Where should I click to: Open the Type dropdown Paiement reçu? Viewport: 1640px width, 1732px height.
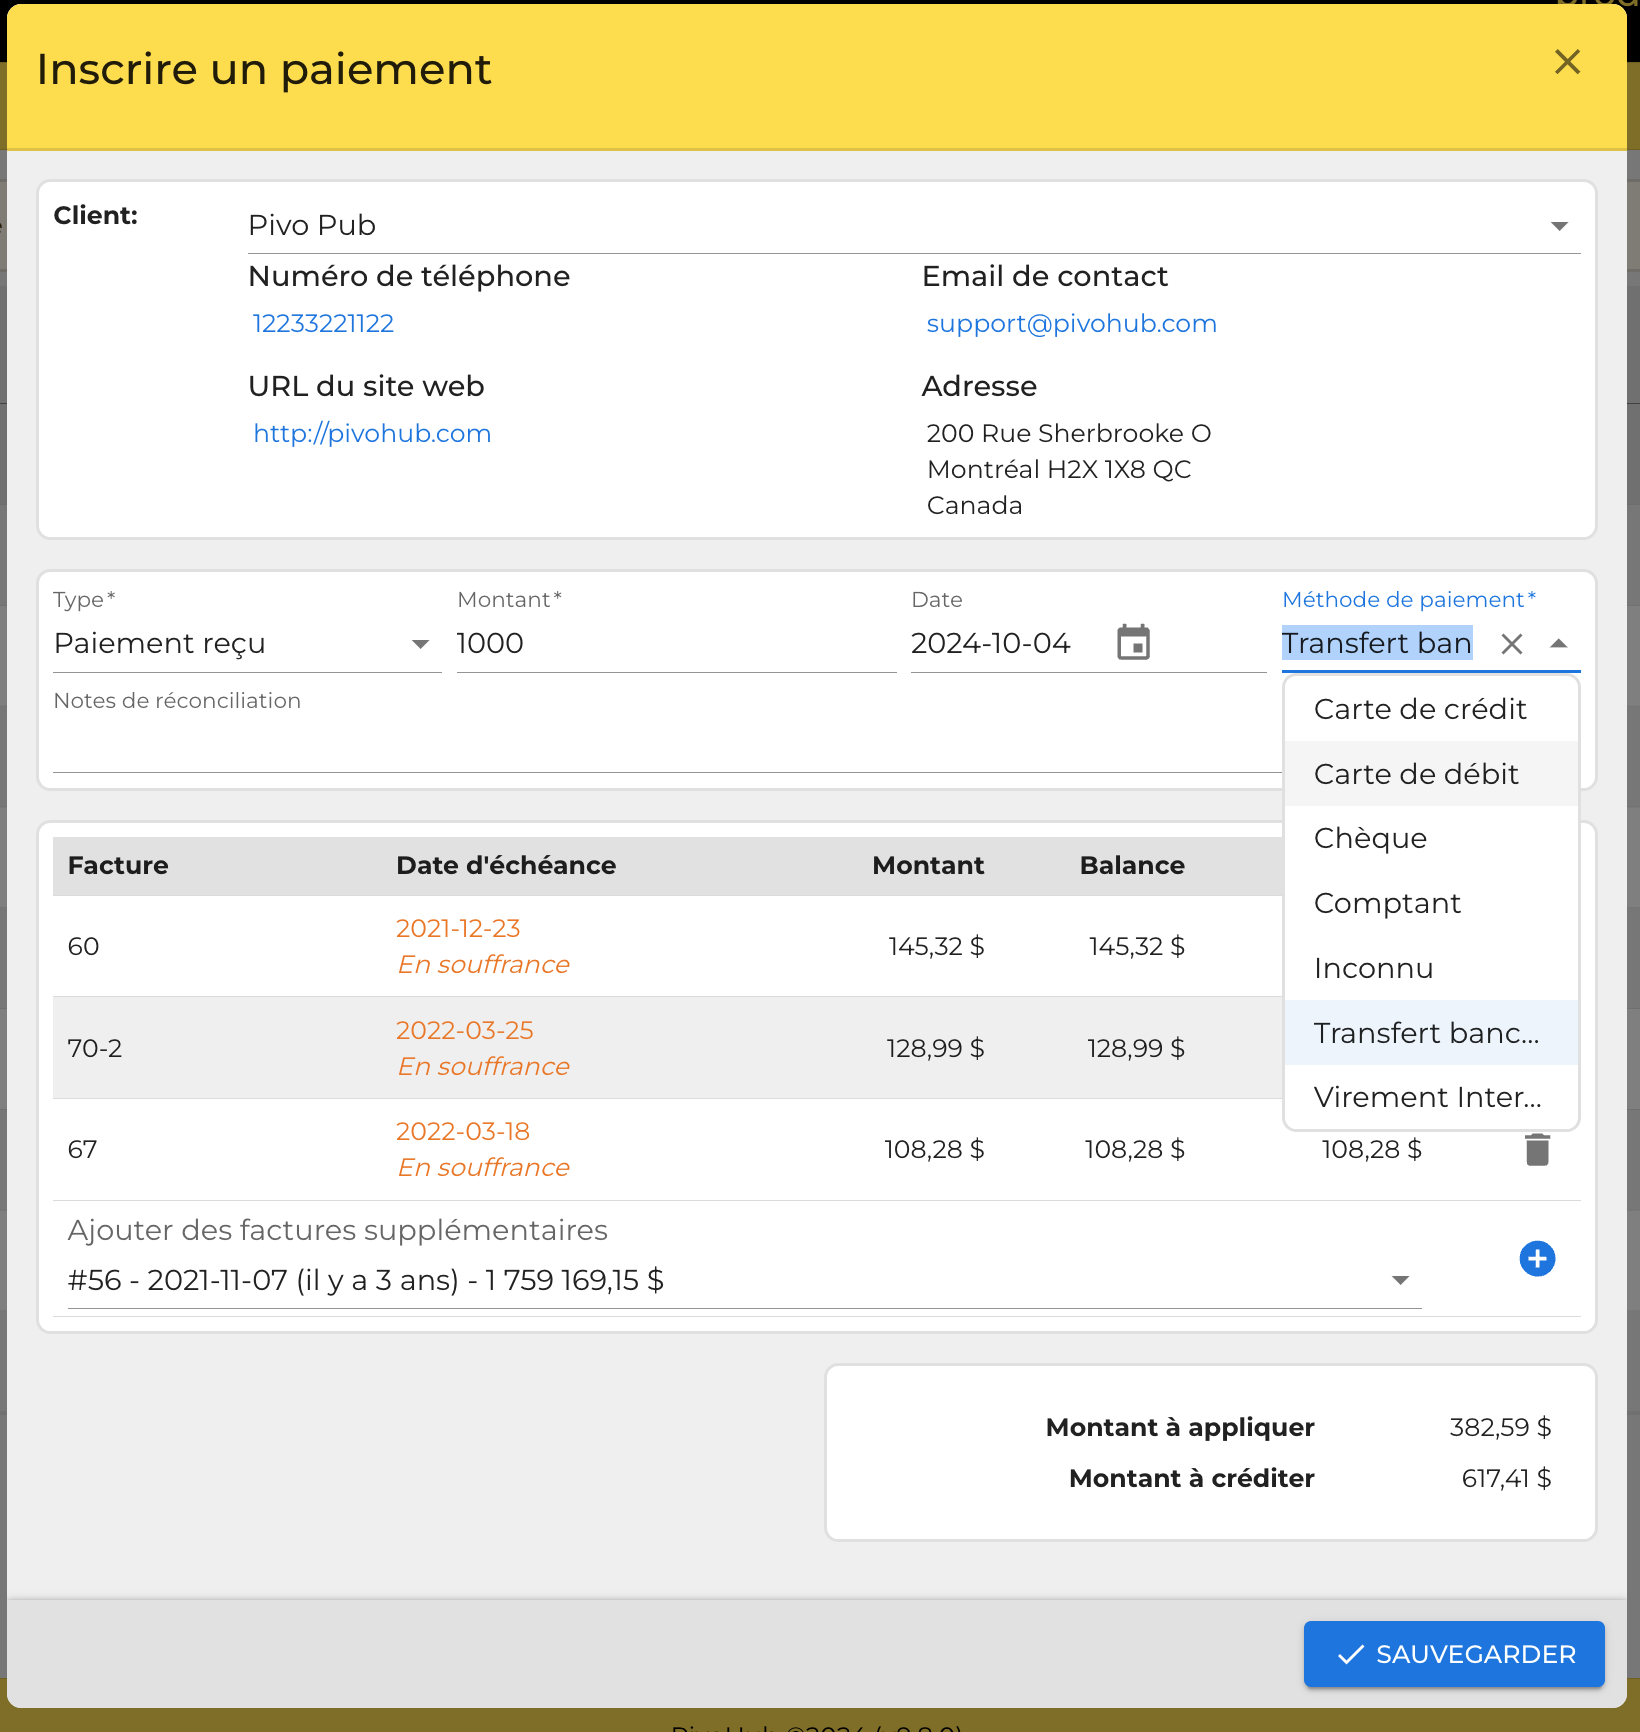coord(246,644)
